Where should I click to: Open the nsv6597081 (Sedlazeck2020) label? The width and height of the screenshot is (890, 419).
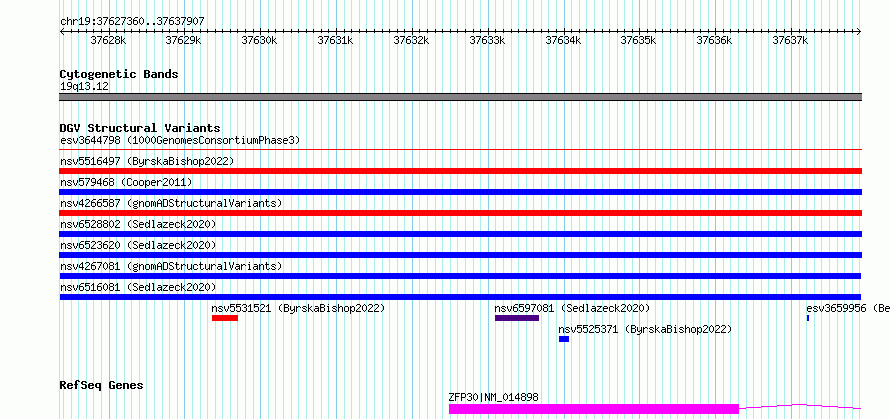pyautogui.click(x=572, y=308)
